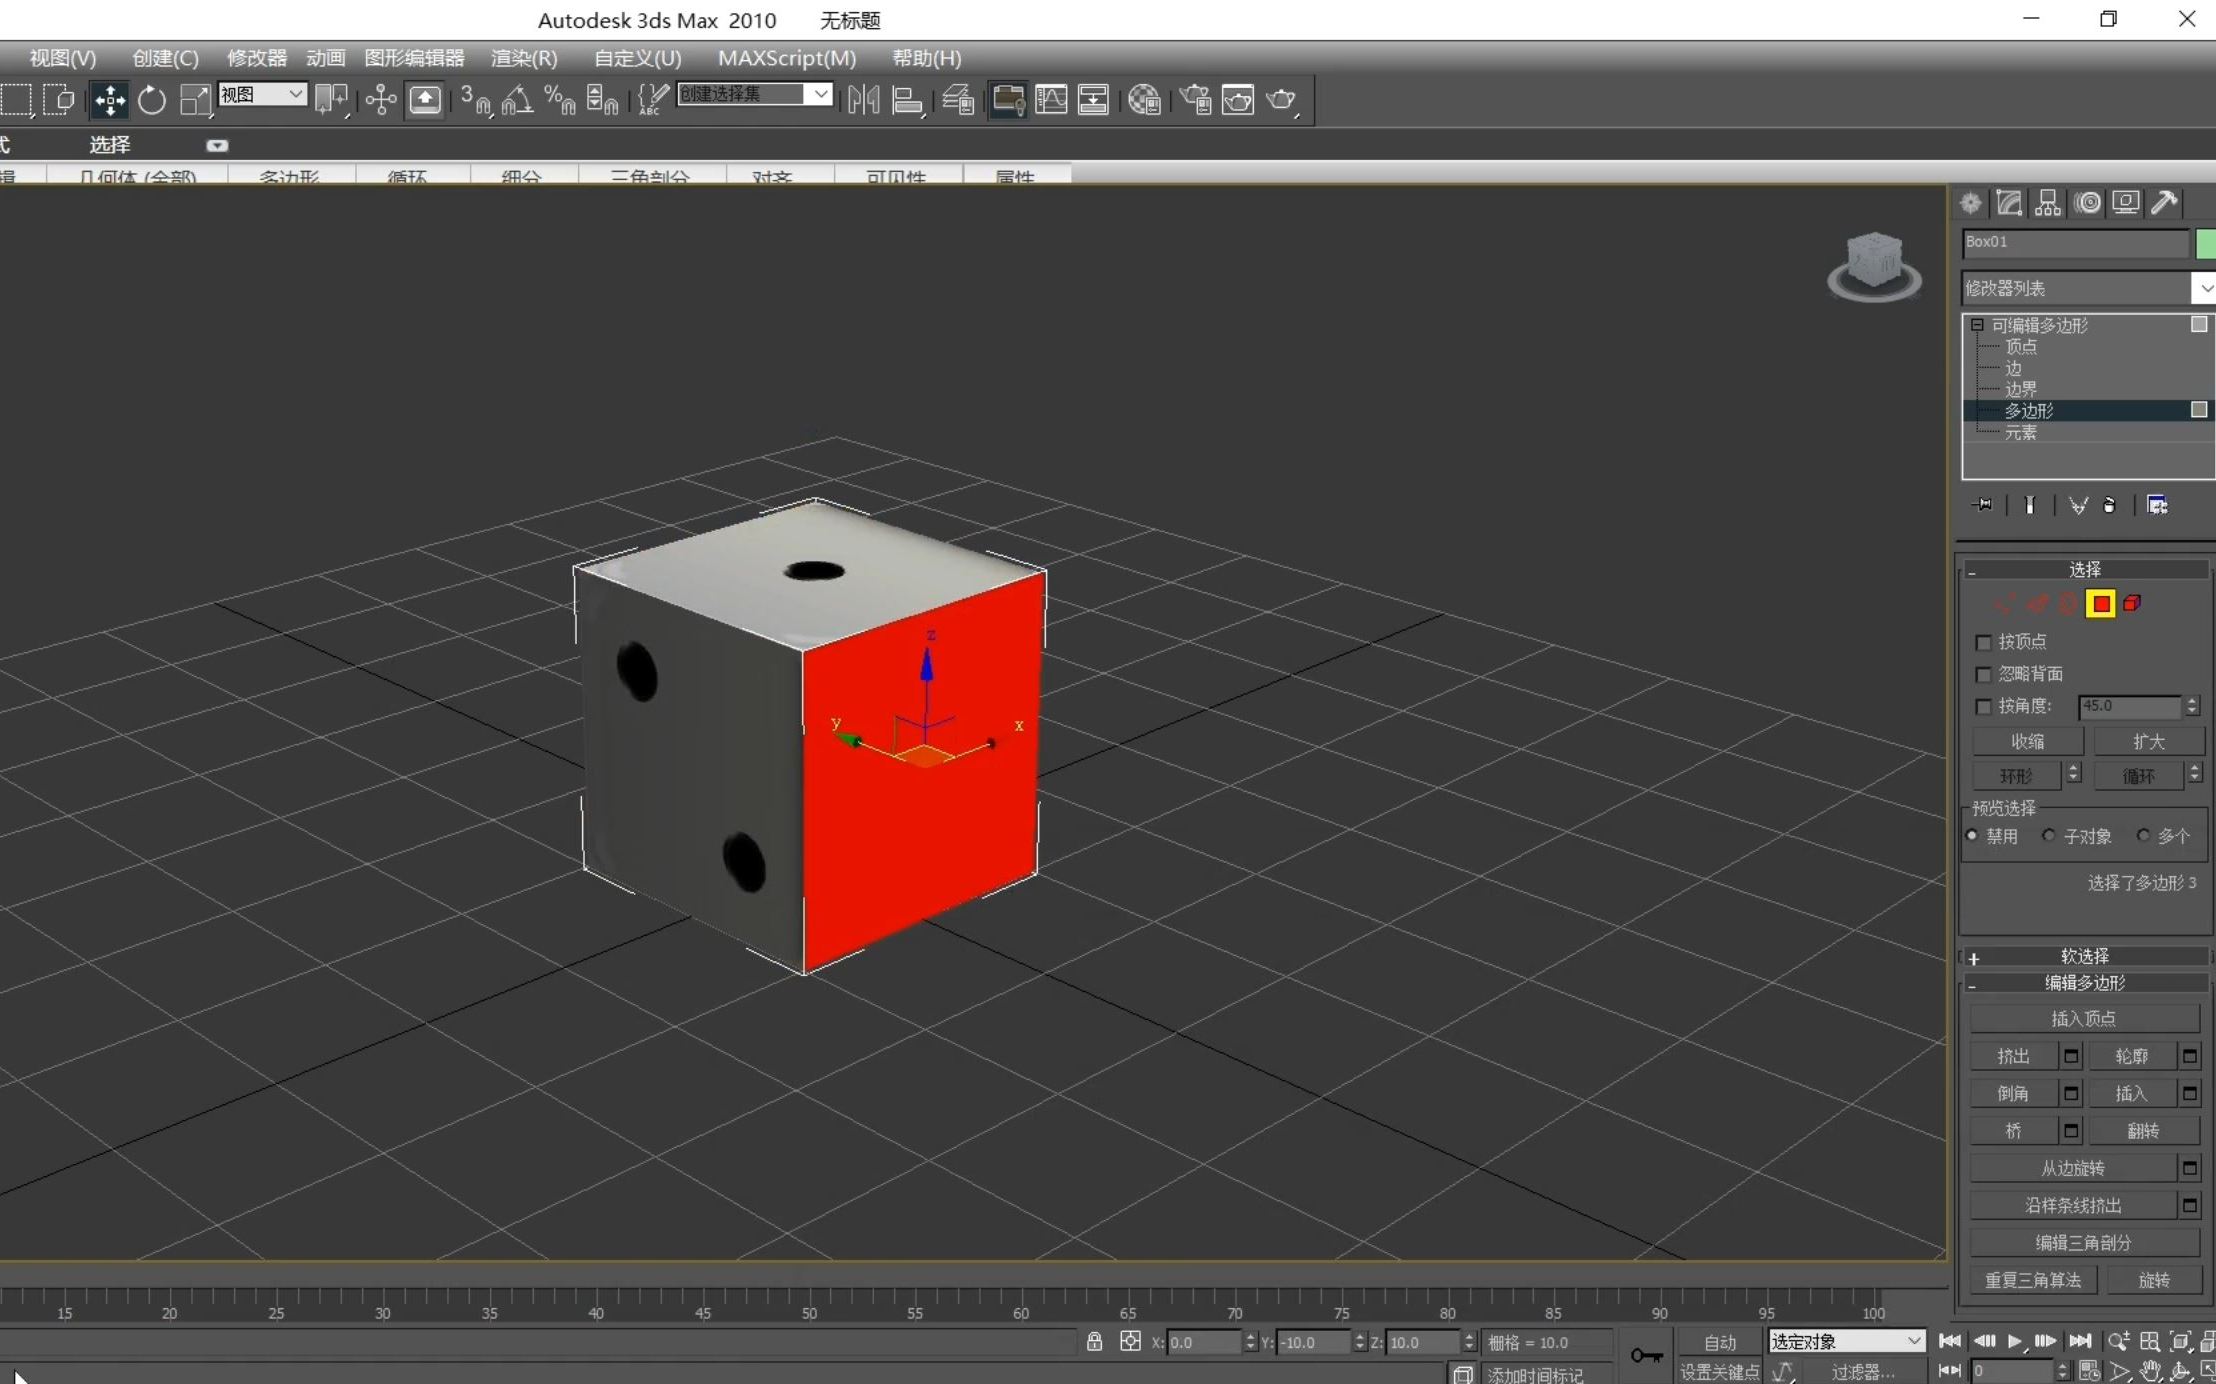Click the 翻转 flip button
The image size is (2216, 1384).
coord(2143,1131)
